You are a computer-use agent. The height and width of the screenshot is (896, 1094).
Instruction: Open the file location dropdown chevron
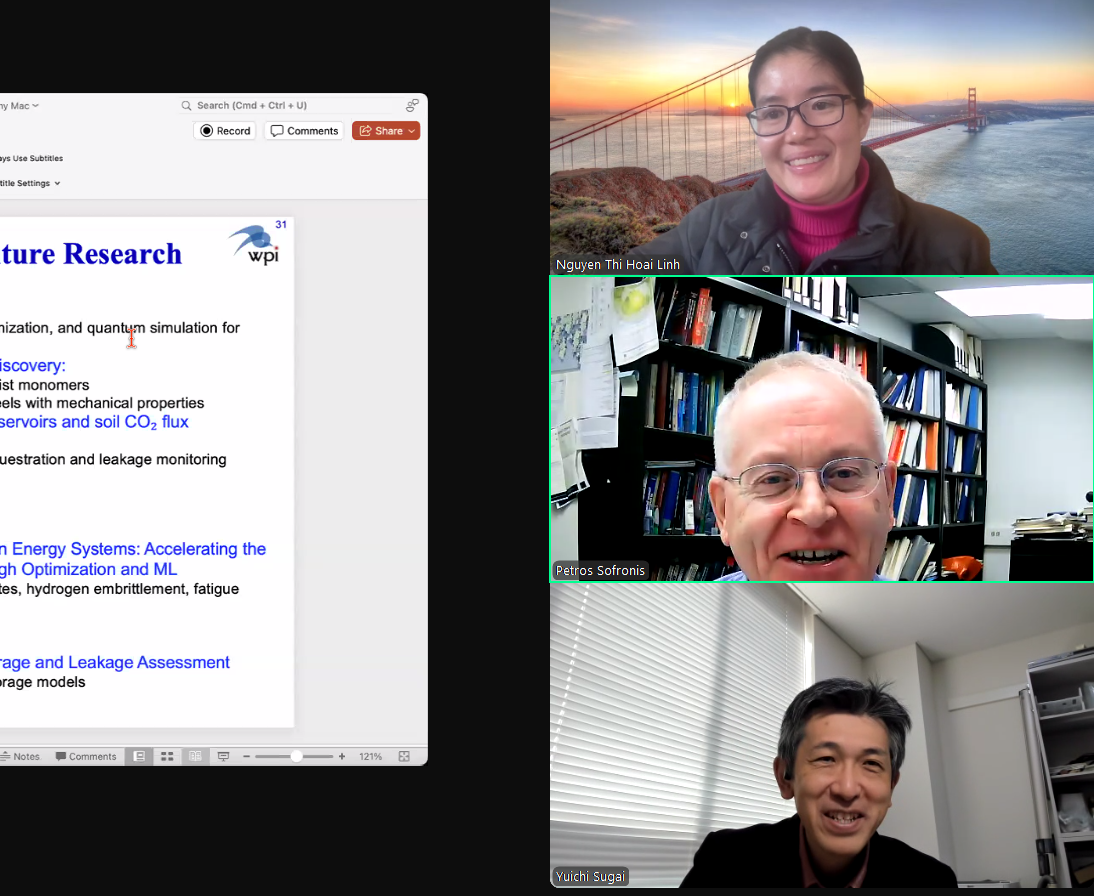36,106
